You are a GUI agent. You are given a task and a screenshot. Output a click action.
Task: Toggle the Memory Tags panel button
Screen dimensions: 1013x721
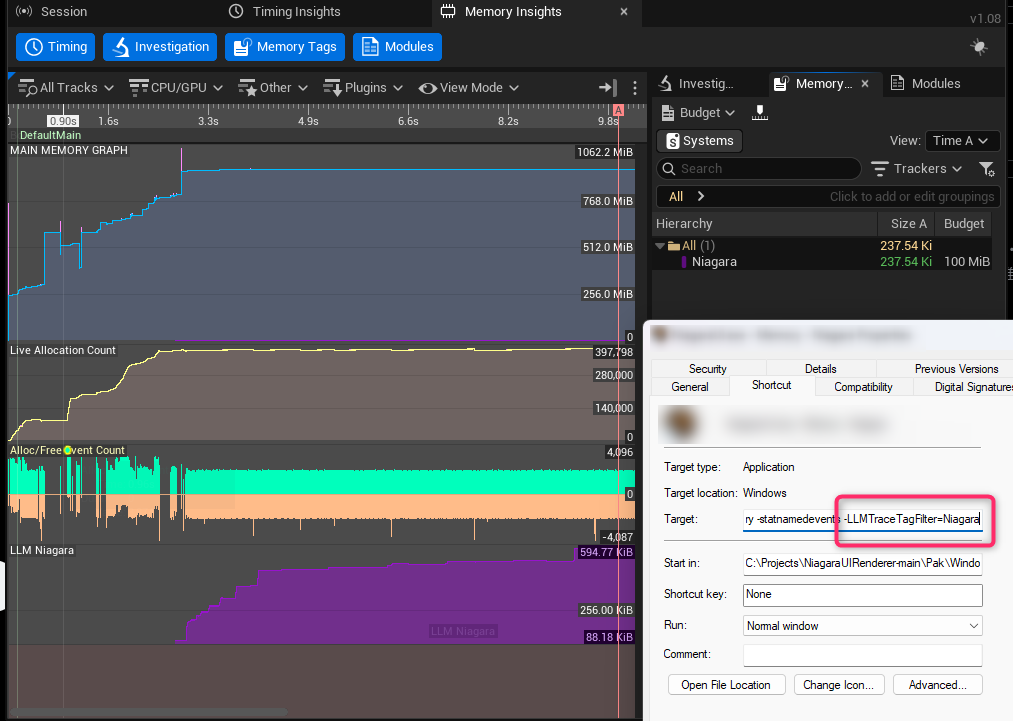tap(285, 47)
